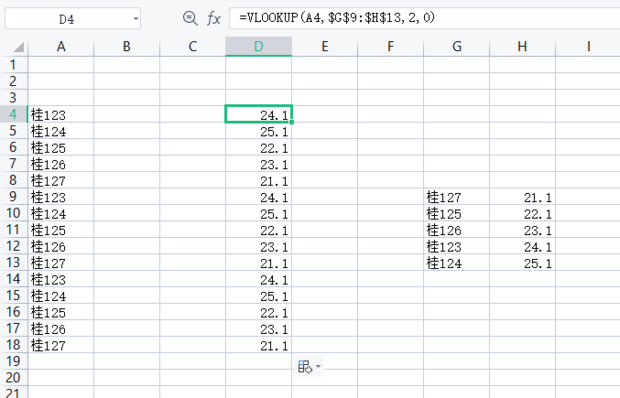The height and width of the screenshot is (398, 620).
Task: Click cell A18 containing 桂127
Action: coord(61,345)
